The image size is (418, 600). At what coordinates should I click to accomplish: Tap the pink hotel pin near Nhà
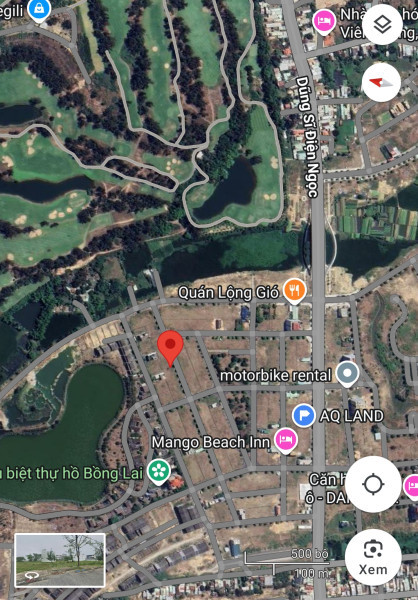325,22
